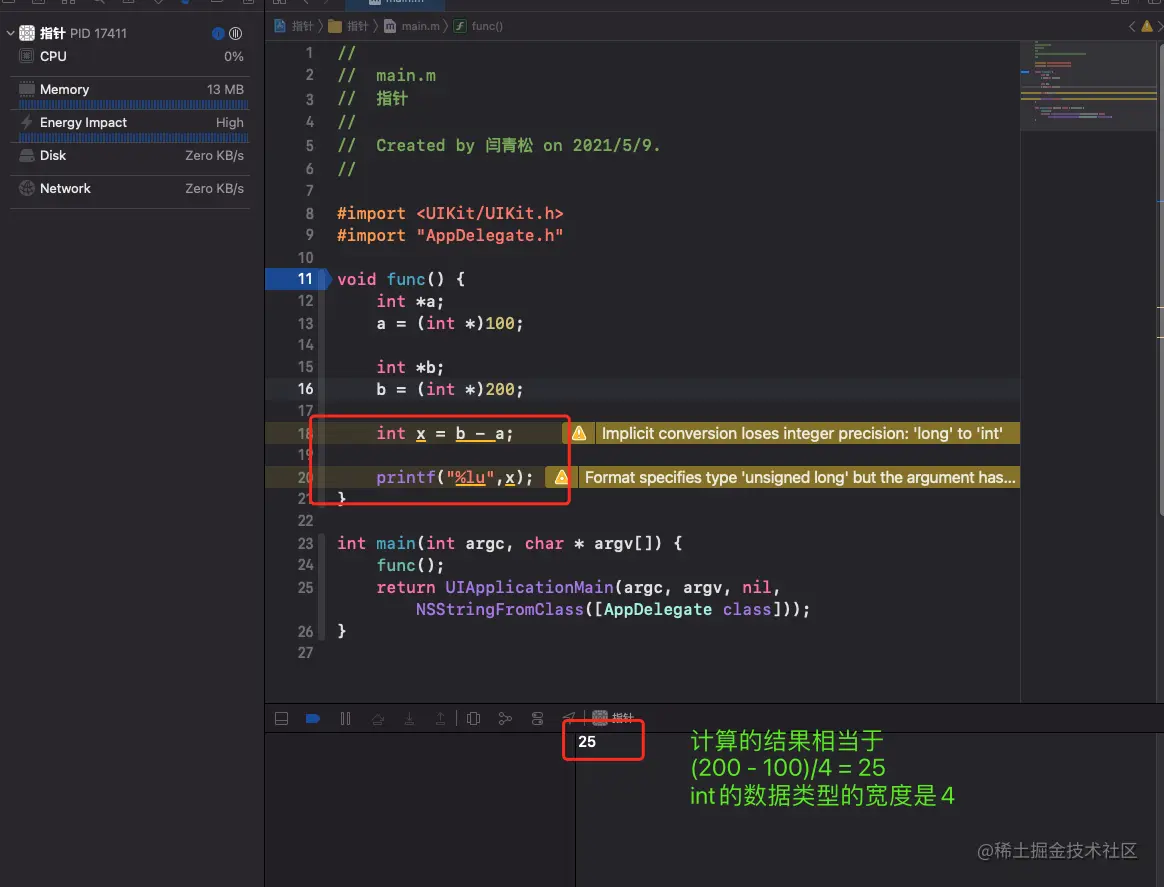The width and height of the screenshot is (1164, 887).
Task: Click the editor vertical scrollbar
Action: 1160,281
